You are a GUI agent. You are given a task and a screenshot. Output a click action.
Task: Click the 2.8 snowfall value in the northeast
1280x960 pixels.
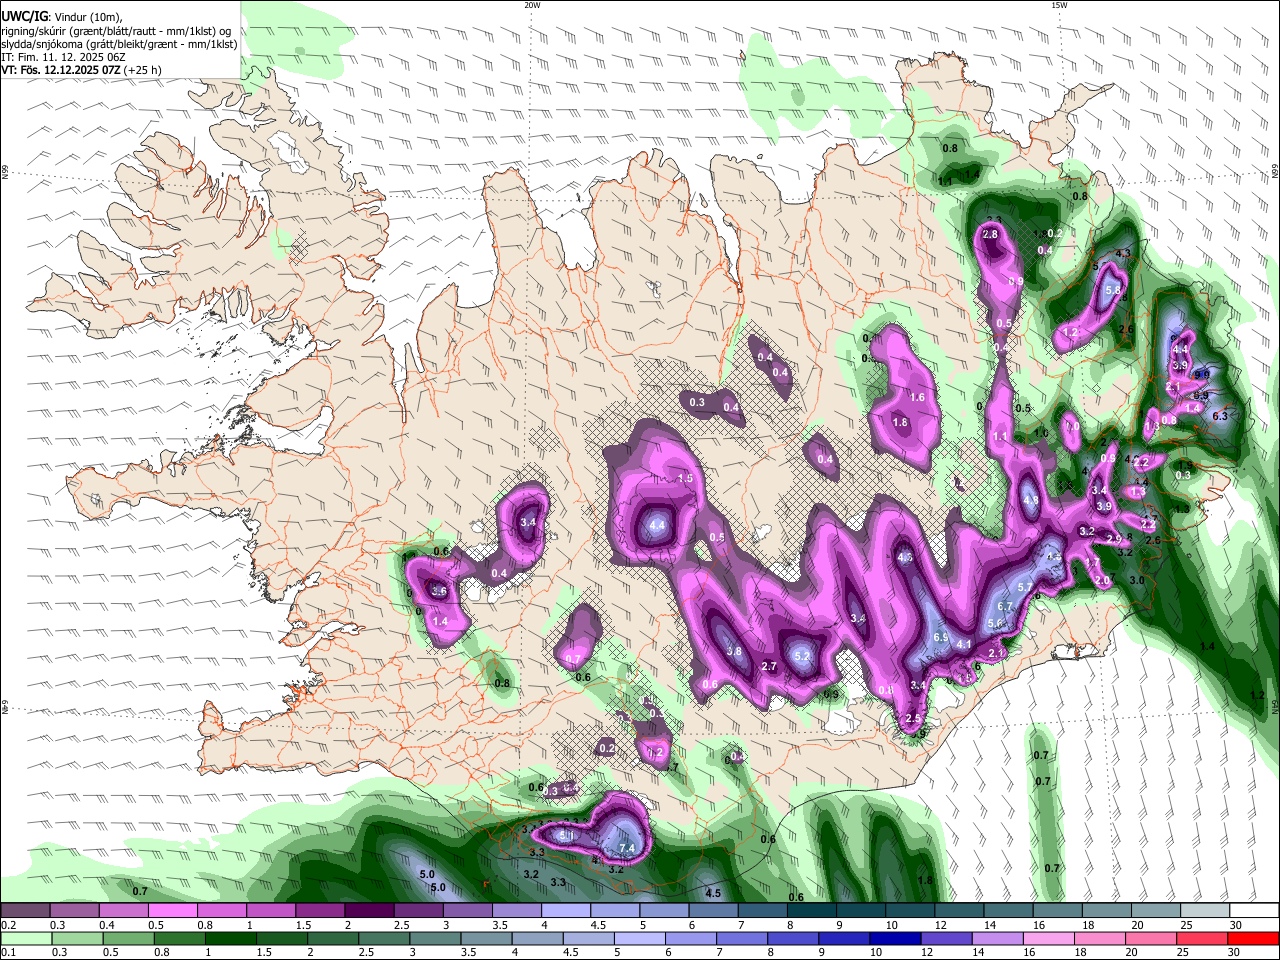click(991, 234)
